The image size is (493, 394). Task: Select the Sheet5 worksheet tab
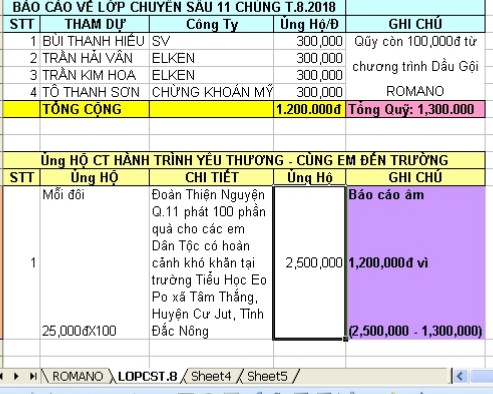coord(267,376)
